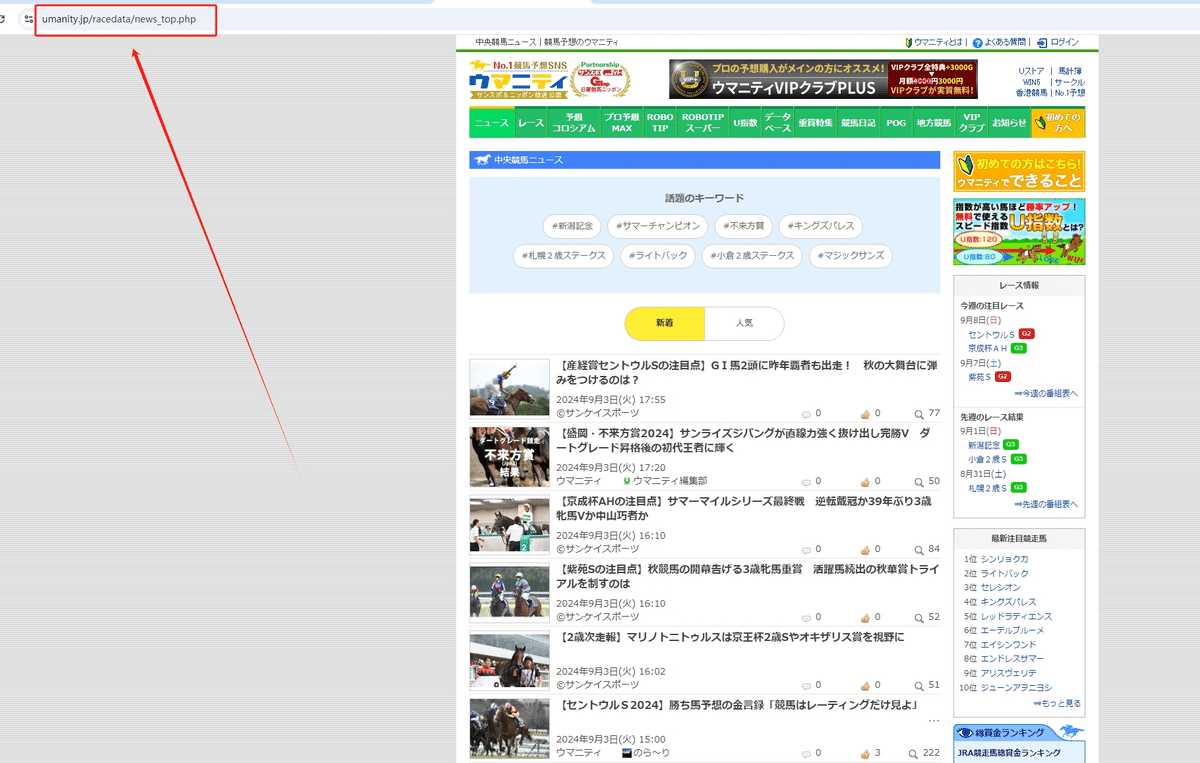Open U指数 speed index sidebar banner
The height and width of the screenshot is (763, 1200).
coord(1019,232)
